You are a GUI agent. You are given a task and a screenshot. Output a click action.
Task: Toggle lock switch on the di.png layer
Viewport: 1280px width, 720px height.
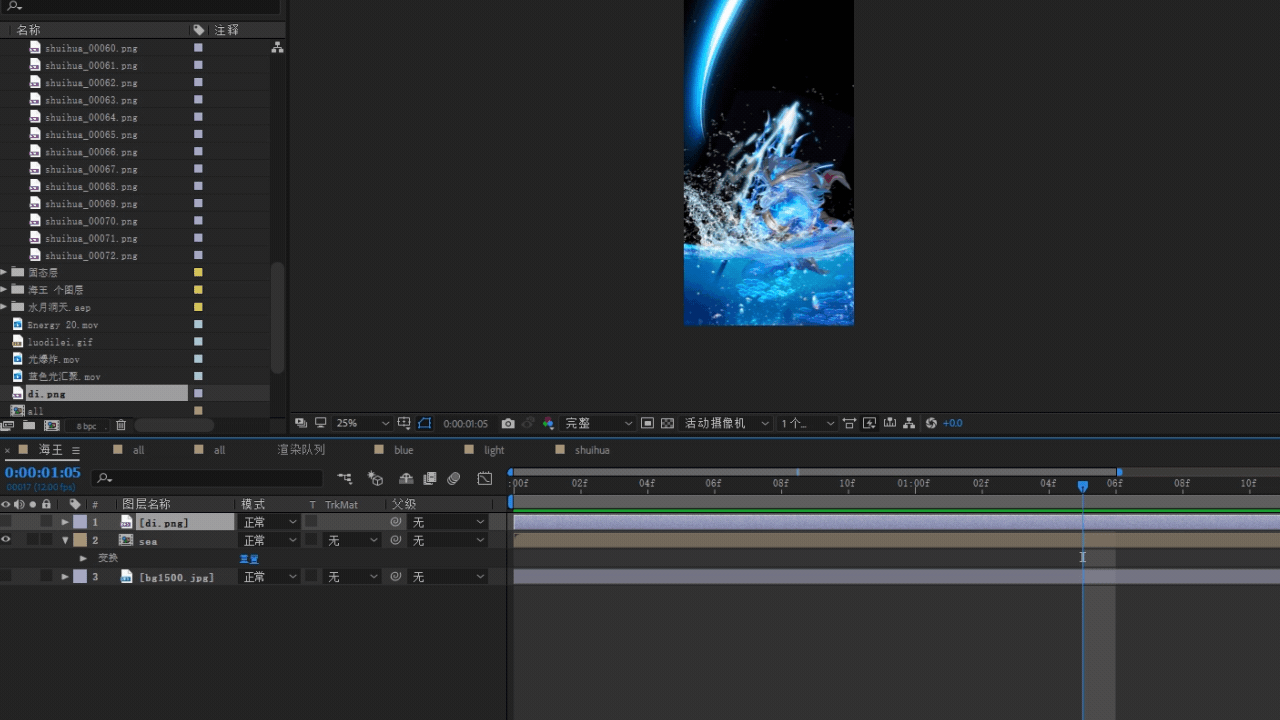(46, 522)
